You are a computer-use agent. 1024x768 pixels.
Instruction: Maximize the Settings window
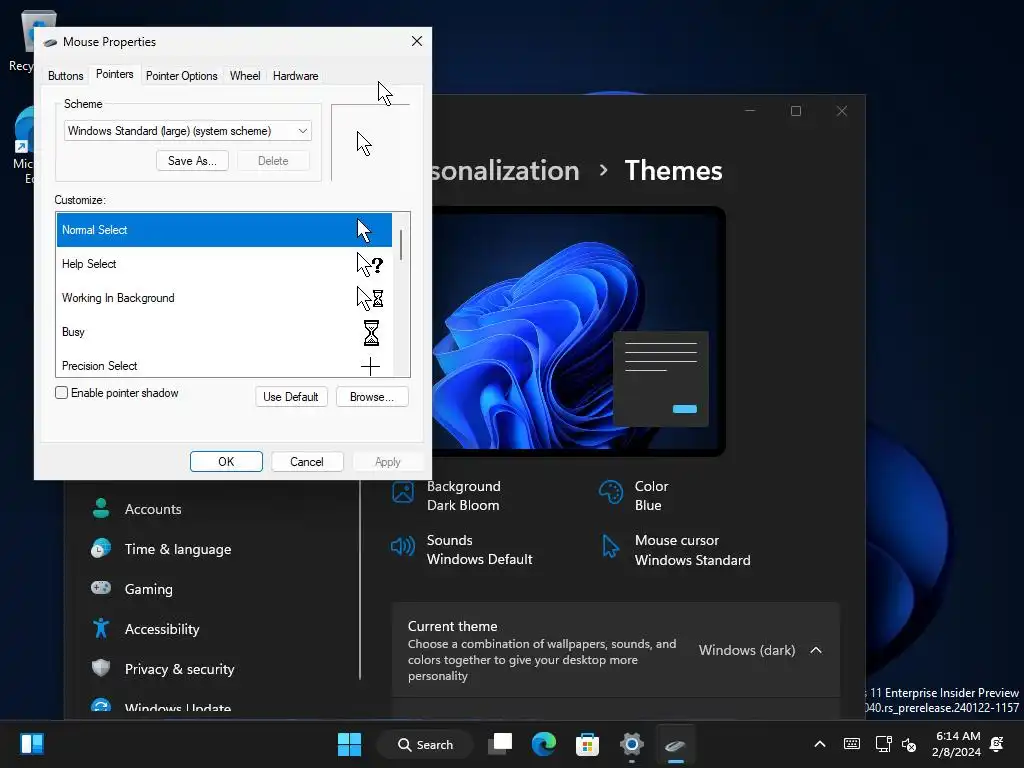795,111
